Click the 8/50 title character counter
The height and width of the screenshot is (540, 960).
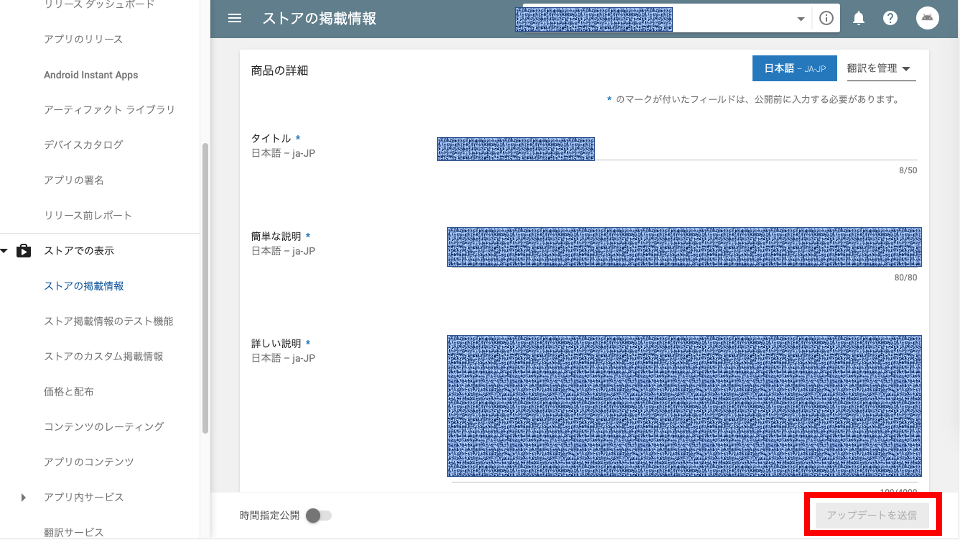tap(908, 170)
